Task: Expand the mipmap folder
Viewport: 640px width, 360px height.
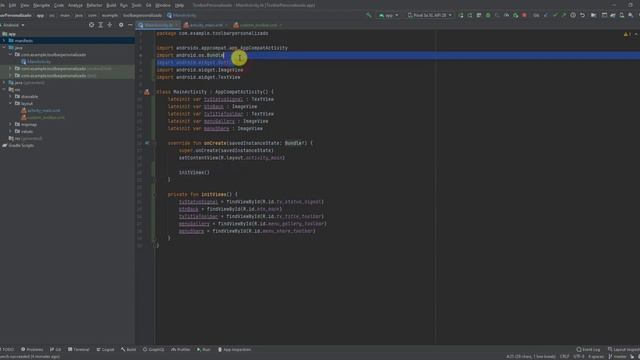Action: 11,124
